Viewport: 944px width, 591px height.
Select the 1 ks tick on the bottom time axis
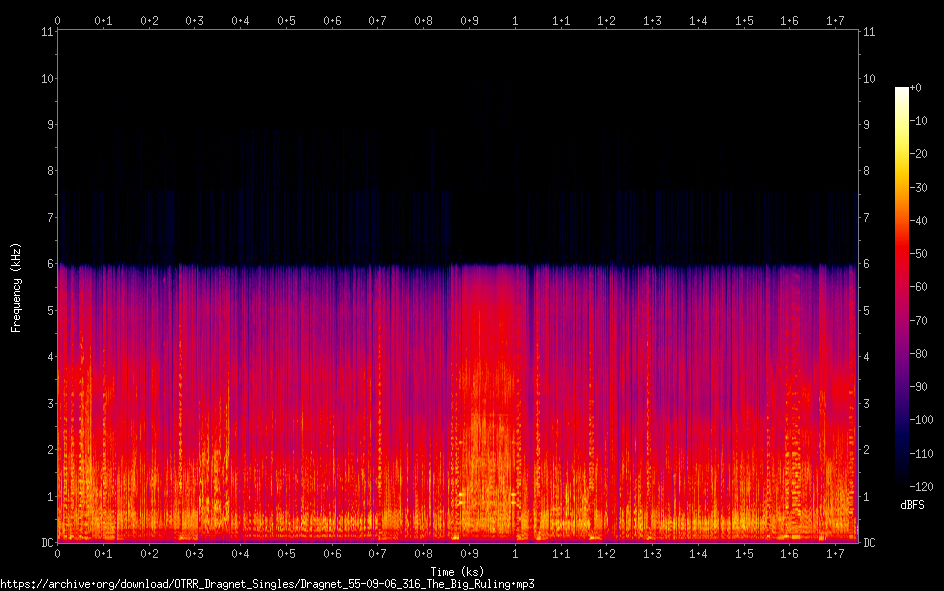[515, 553]
